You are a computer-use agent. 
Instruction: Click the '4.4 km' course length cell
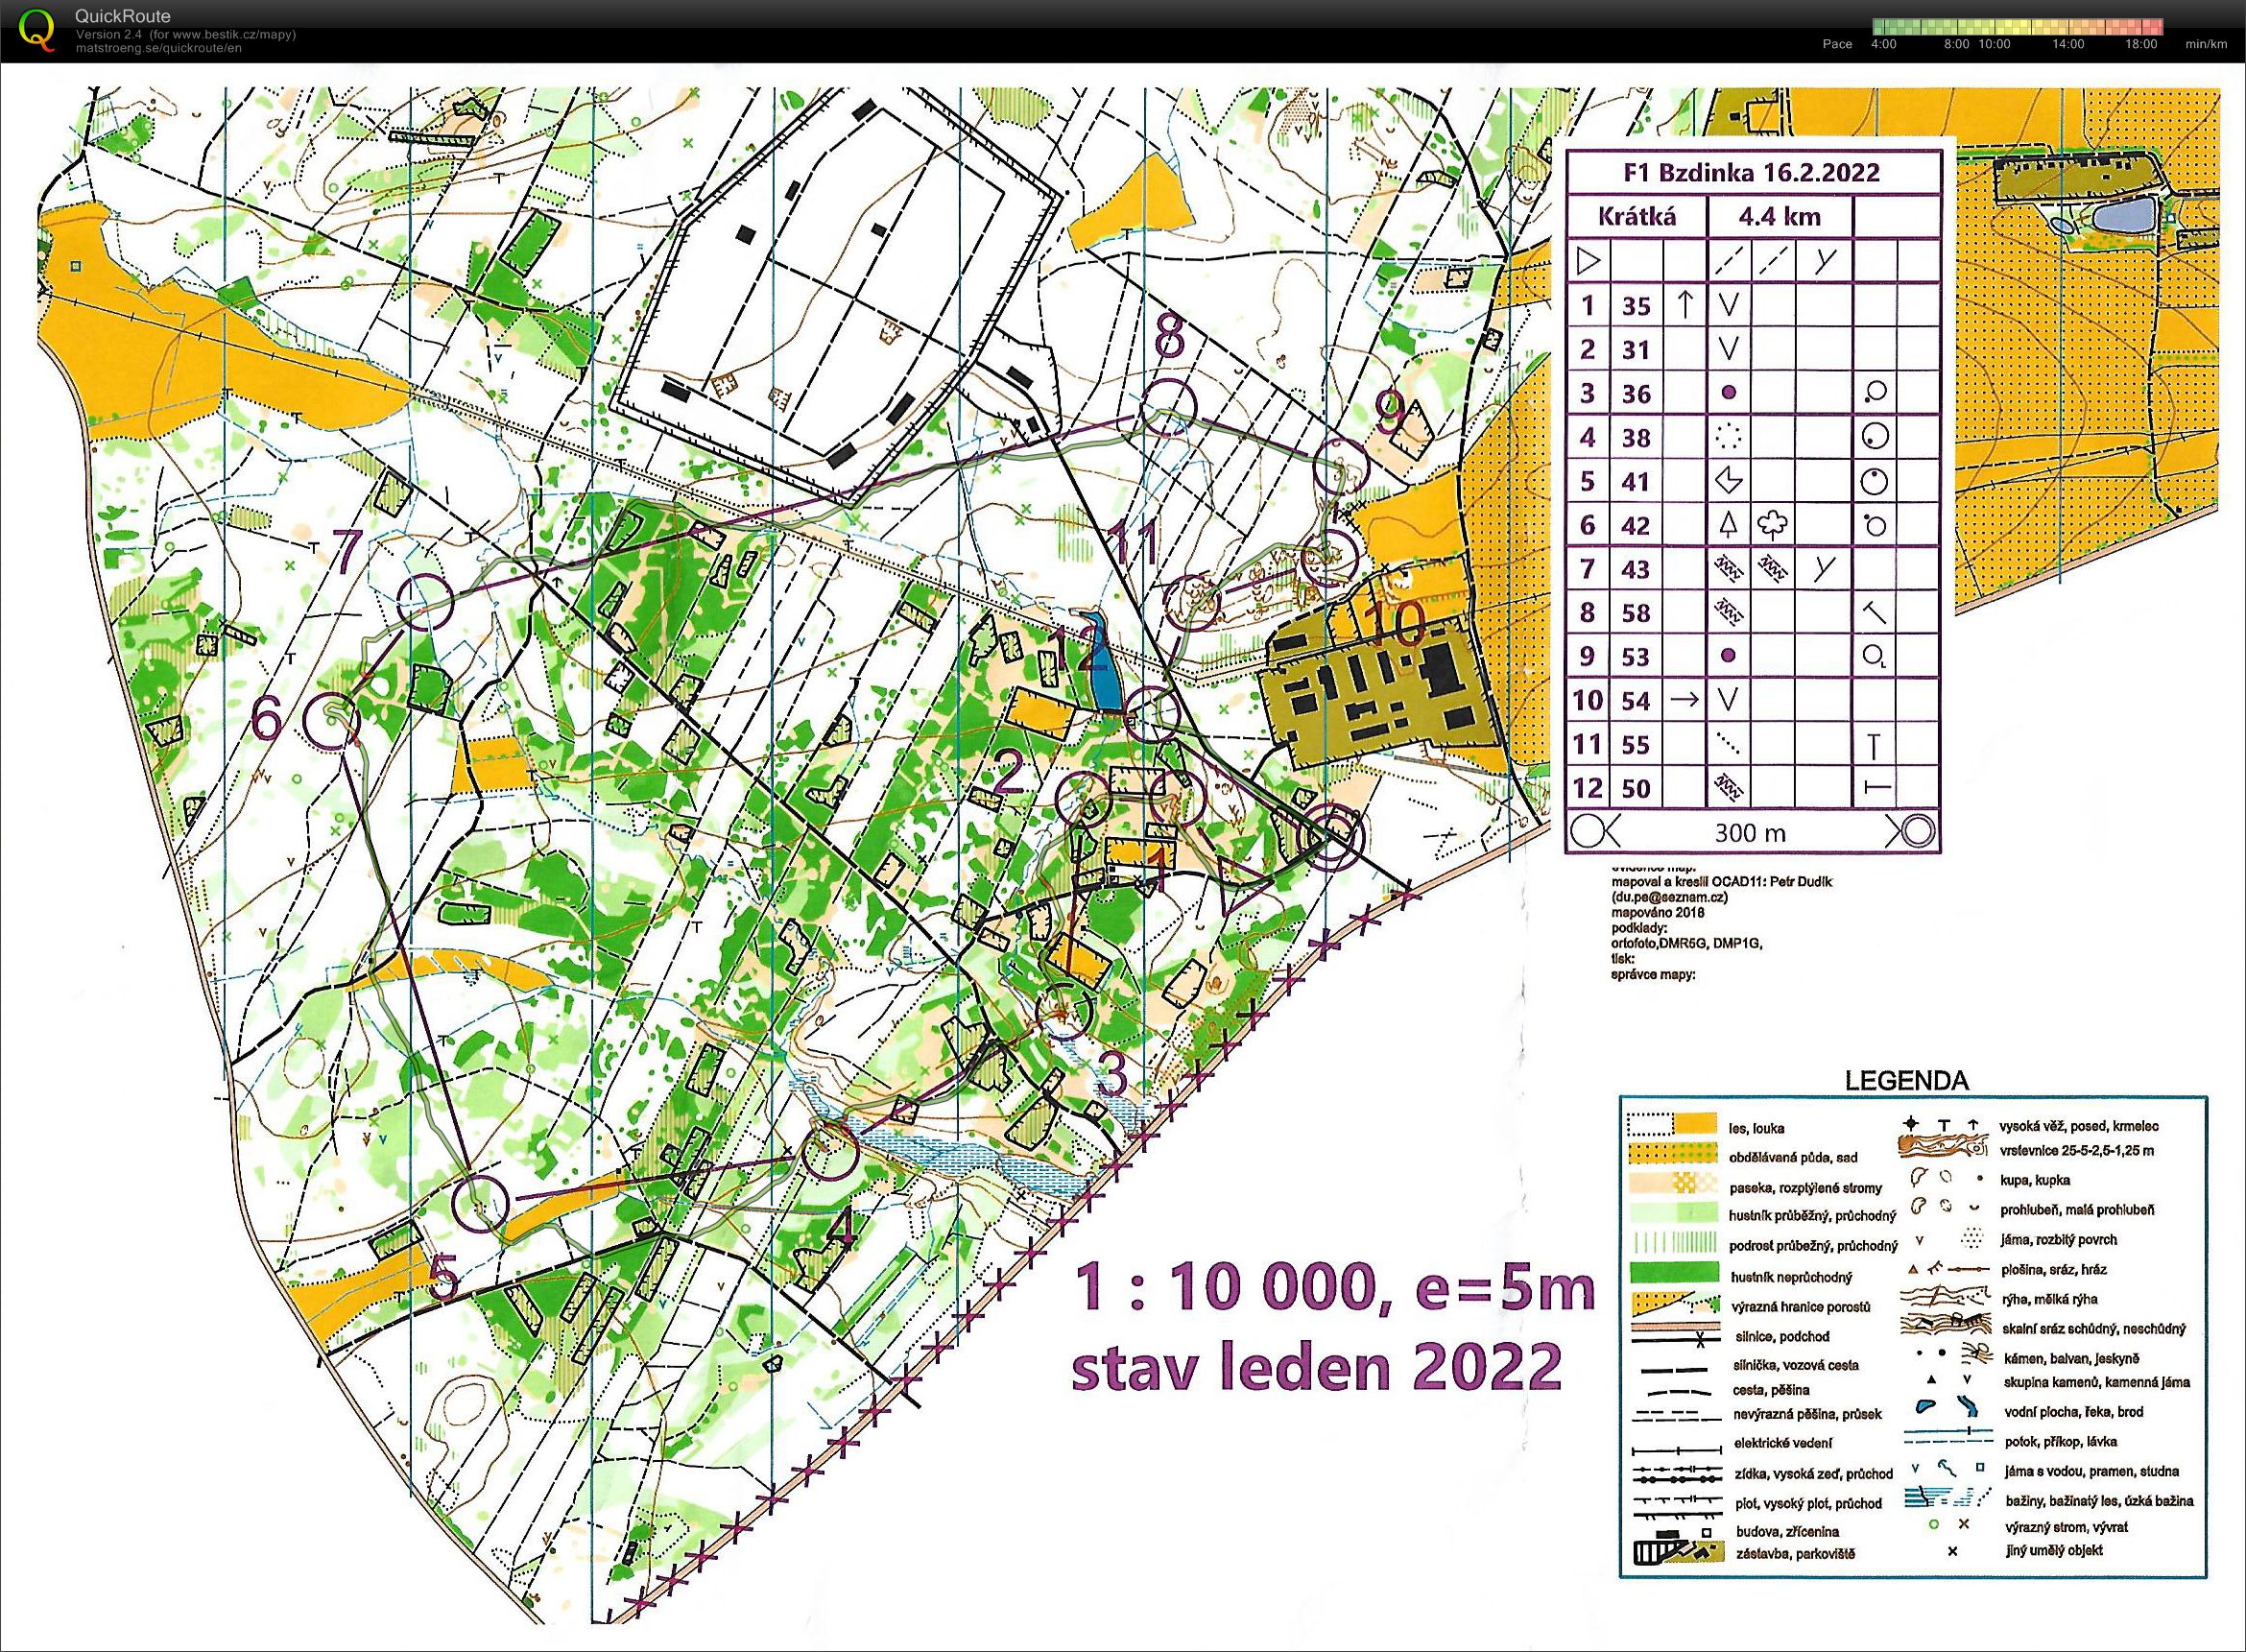[x=1780, y=216]
